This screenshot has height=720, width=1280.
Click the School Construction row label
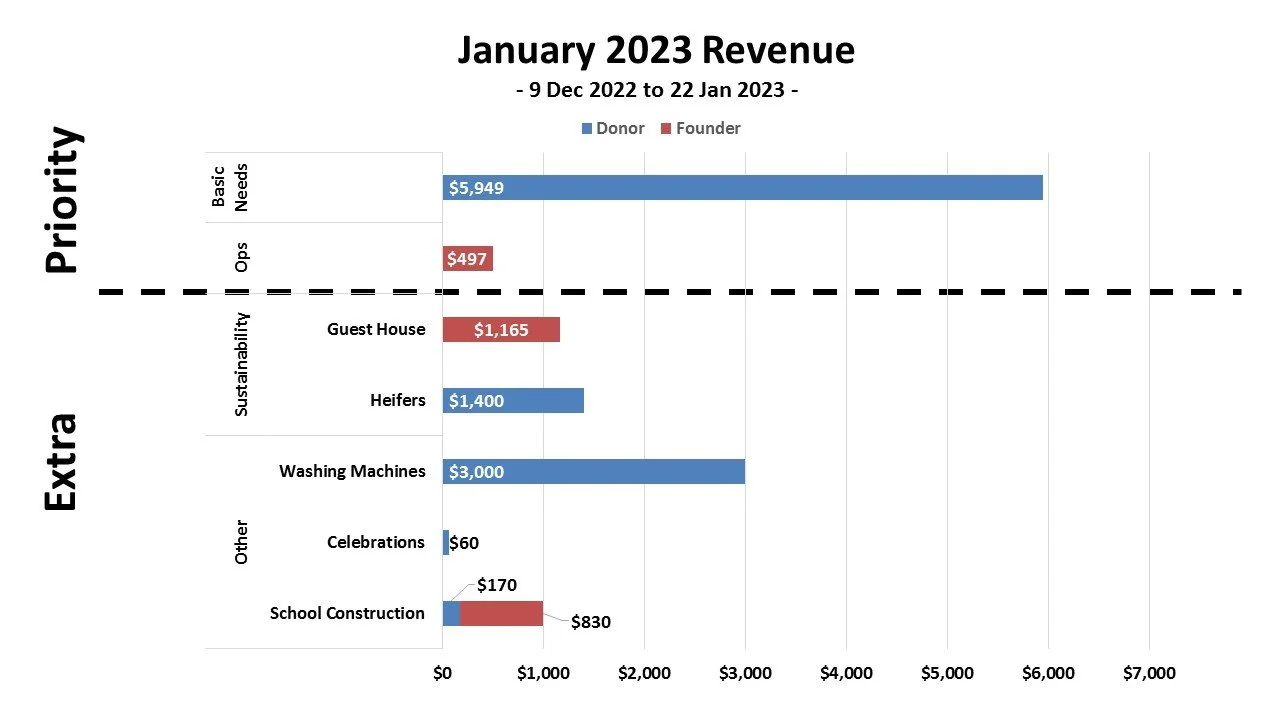pos(347,613)
